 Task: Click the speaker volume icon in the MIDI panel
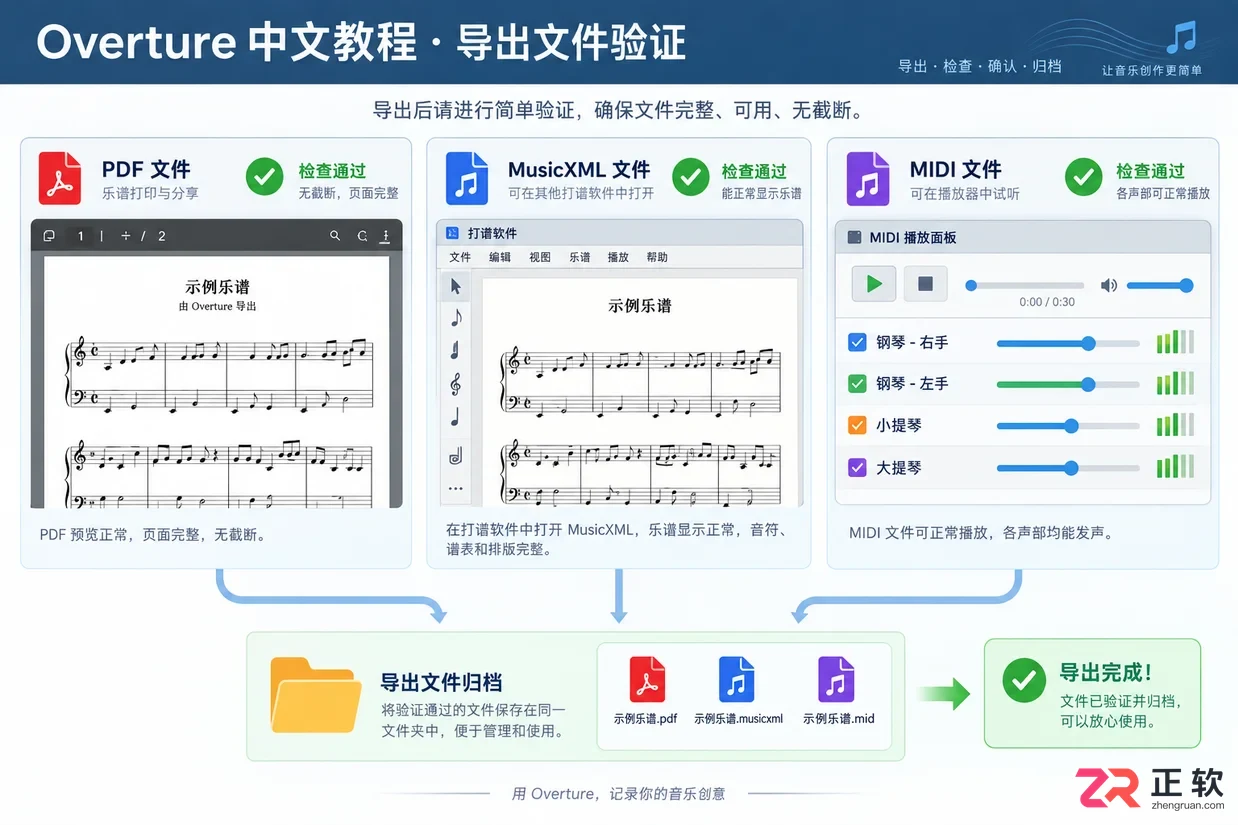(1108, 286)
